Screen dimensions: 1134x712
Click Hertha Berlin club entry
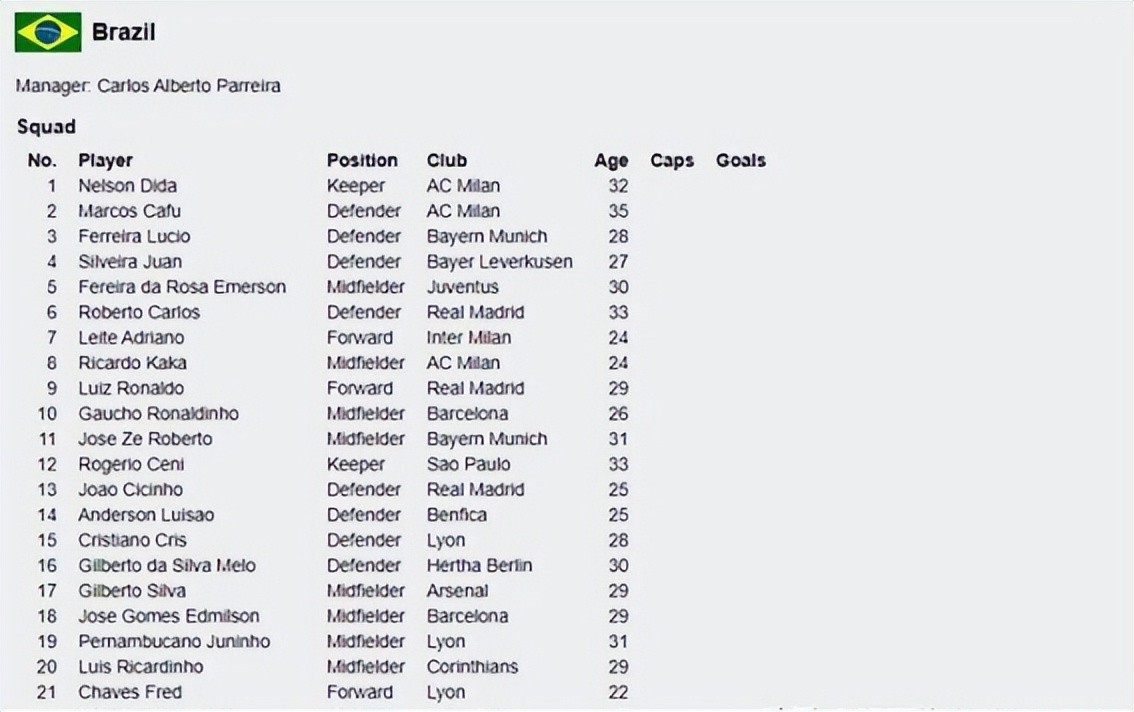(x=479, y=566)
